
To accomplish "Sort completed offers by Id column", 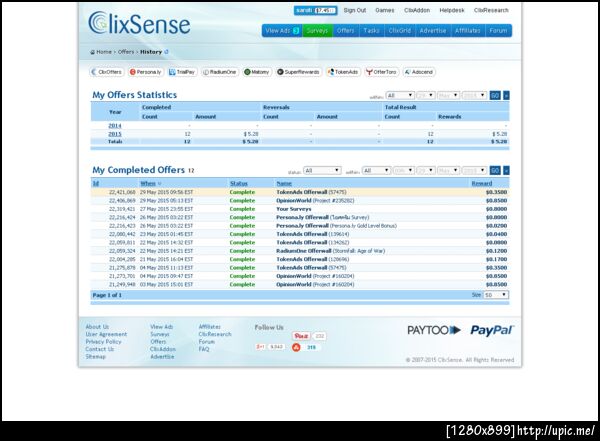I will tap(96, 183).
